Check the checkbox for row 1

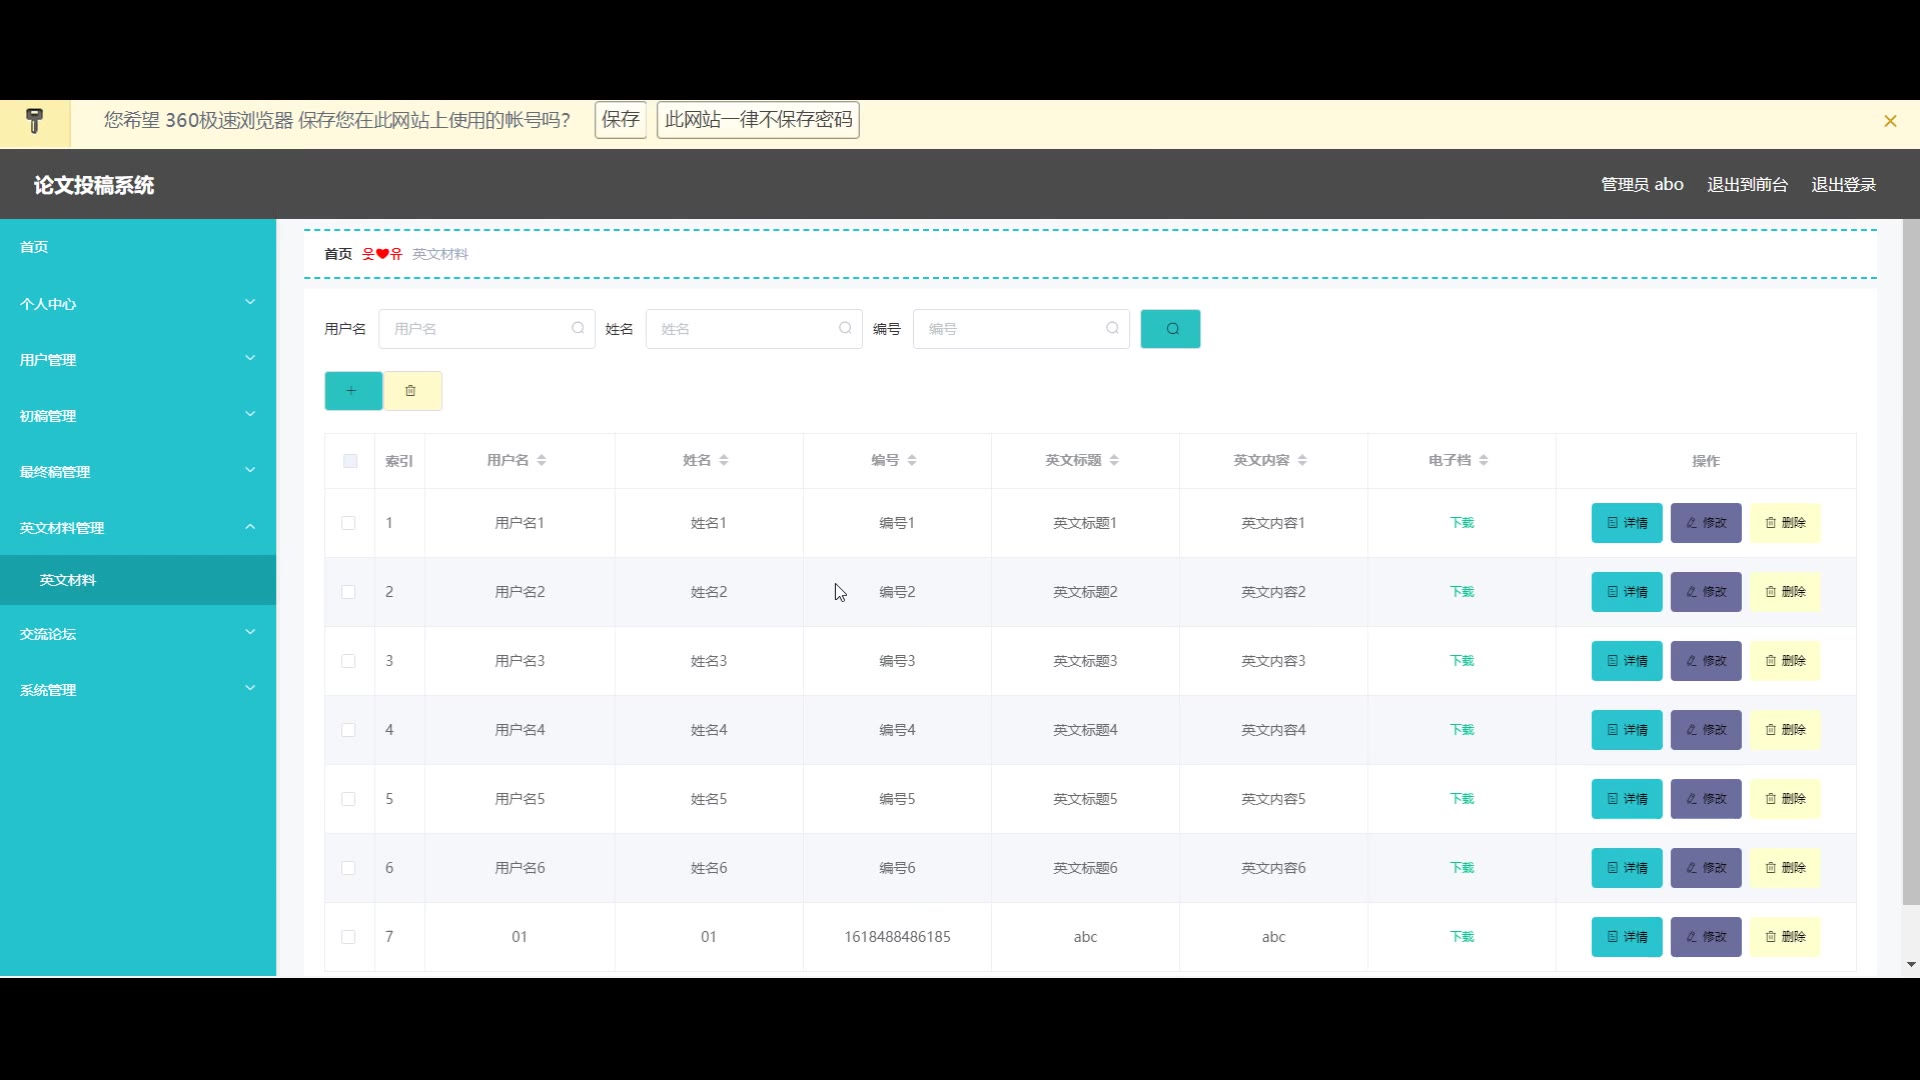(348, 523)
